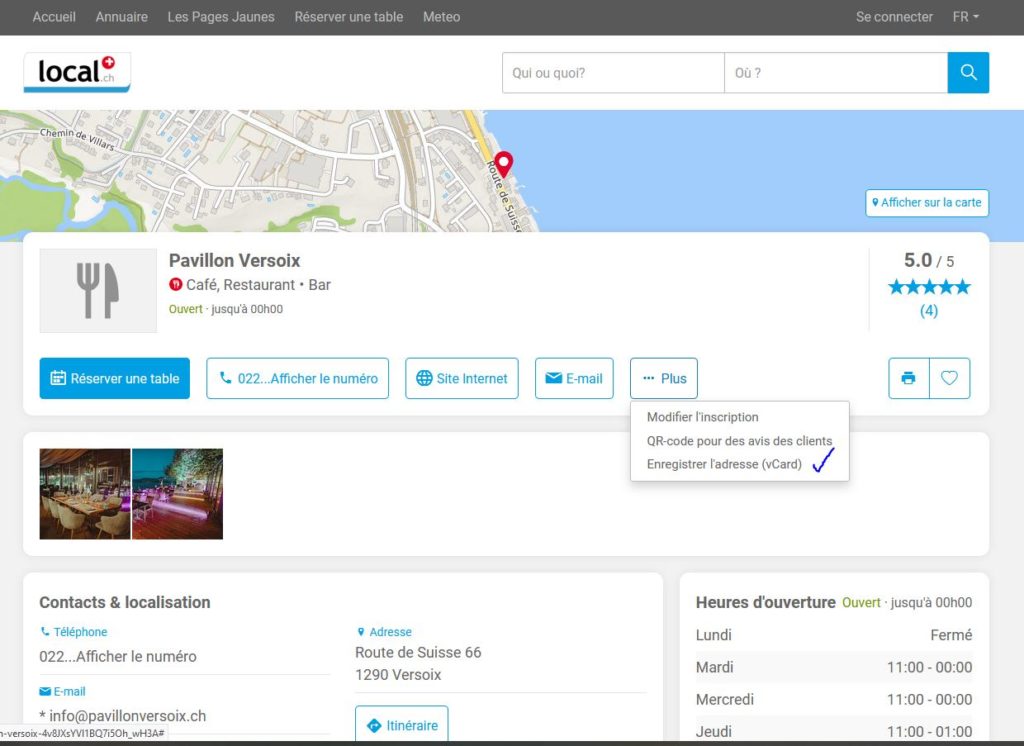Click Se connecter link

894,17
